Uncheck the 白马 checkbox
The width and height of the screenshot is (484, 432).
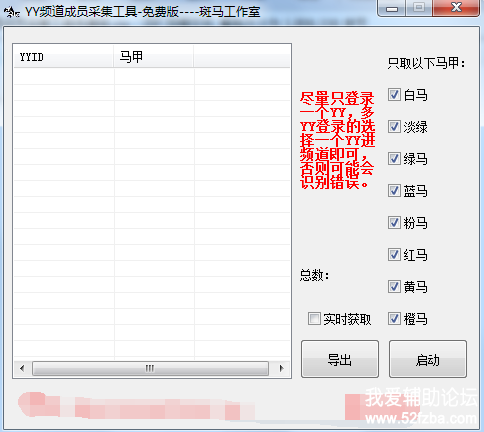pyautogui.click(x=394, y=95)
